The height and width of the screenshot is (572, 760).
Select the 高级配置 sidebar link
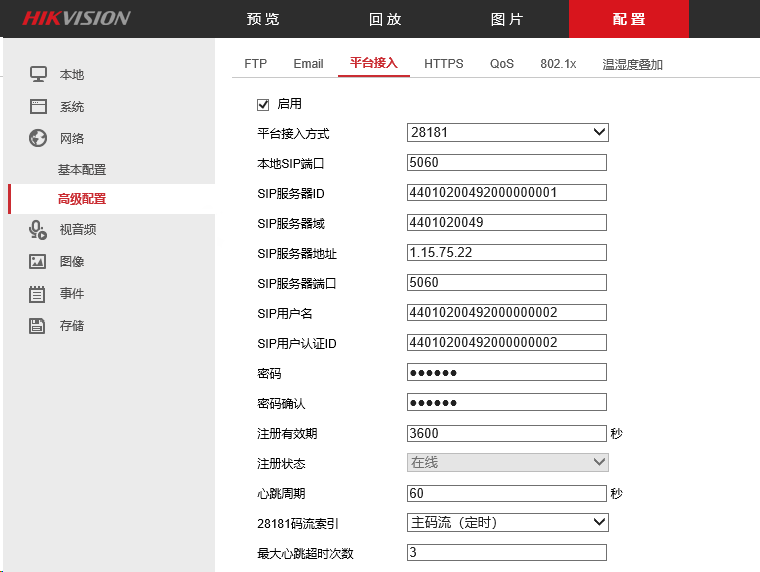pos(82,199)
